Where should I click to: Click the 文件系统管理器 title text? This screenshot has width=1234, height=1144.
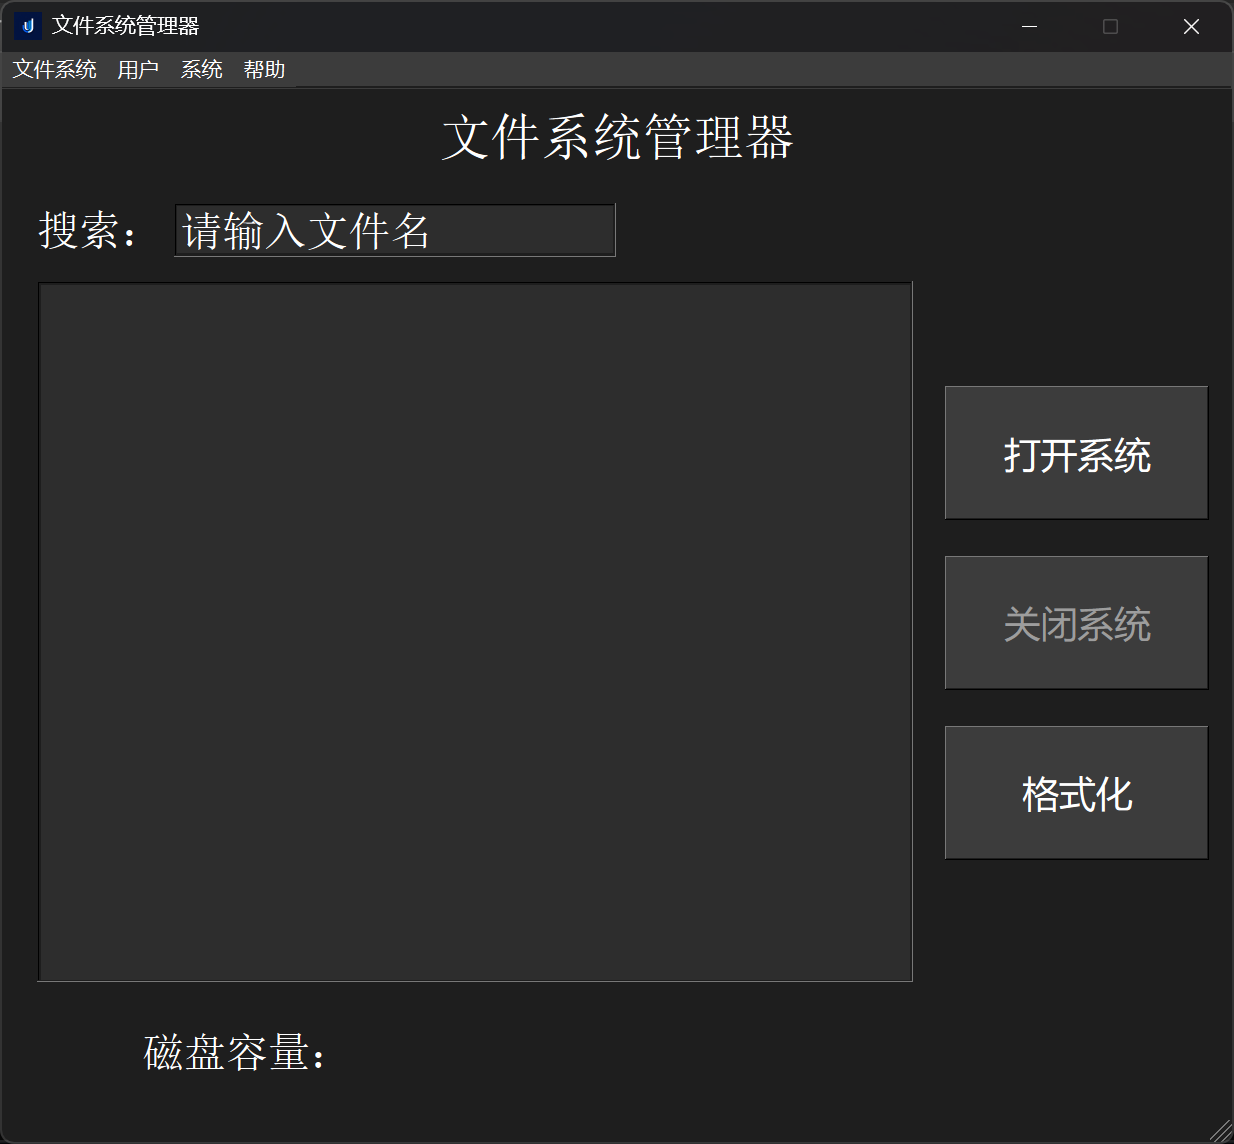(617, 140)
